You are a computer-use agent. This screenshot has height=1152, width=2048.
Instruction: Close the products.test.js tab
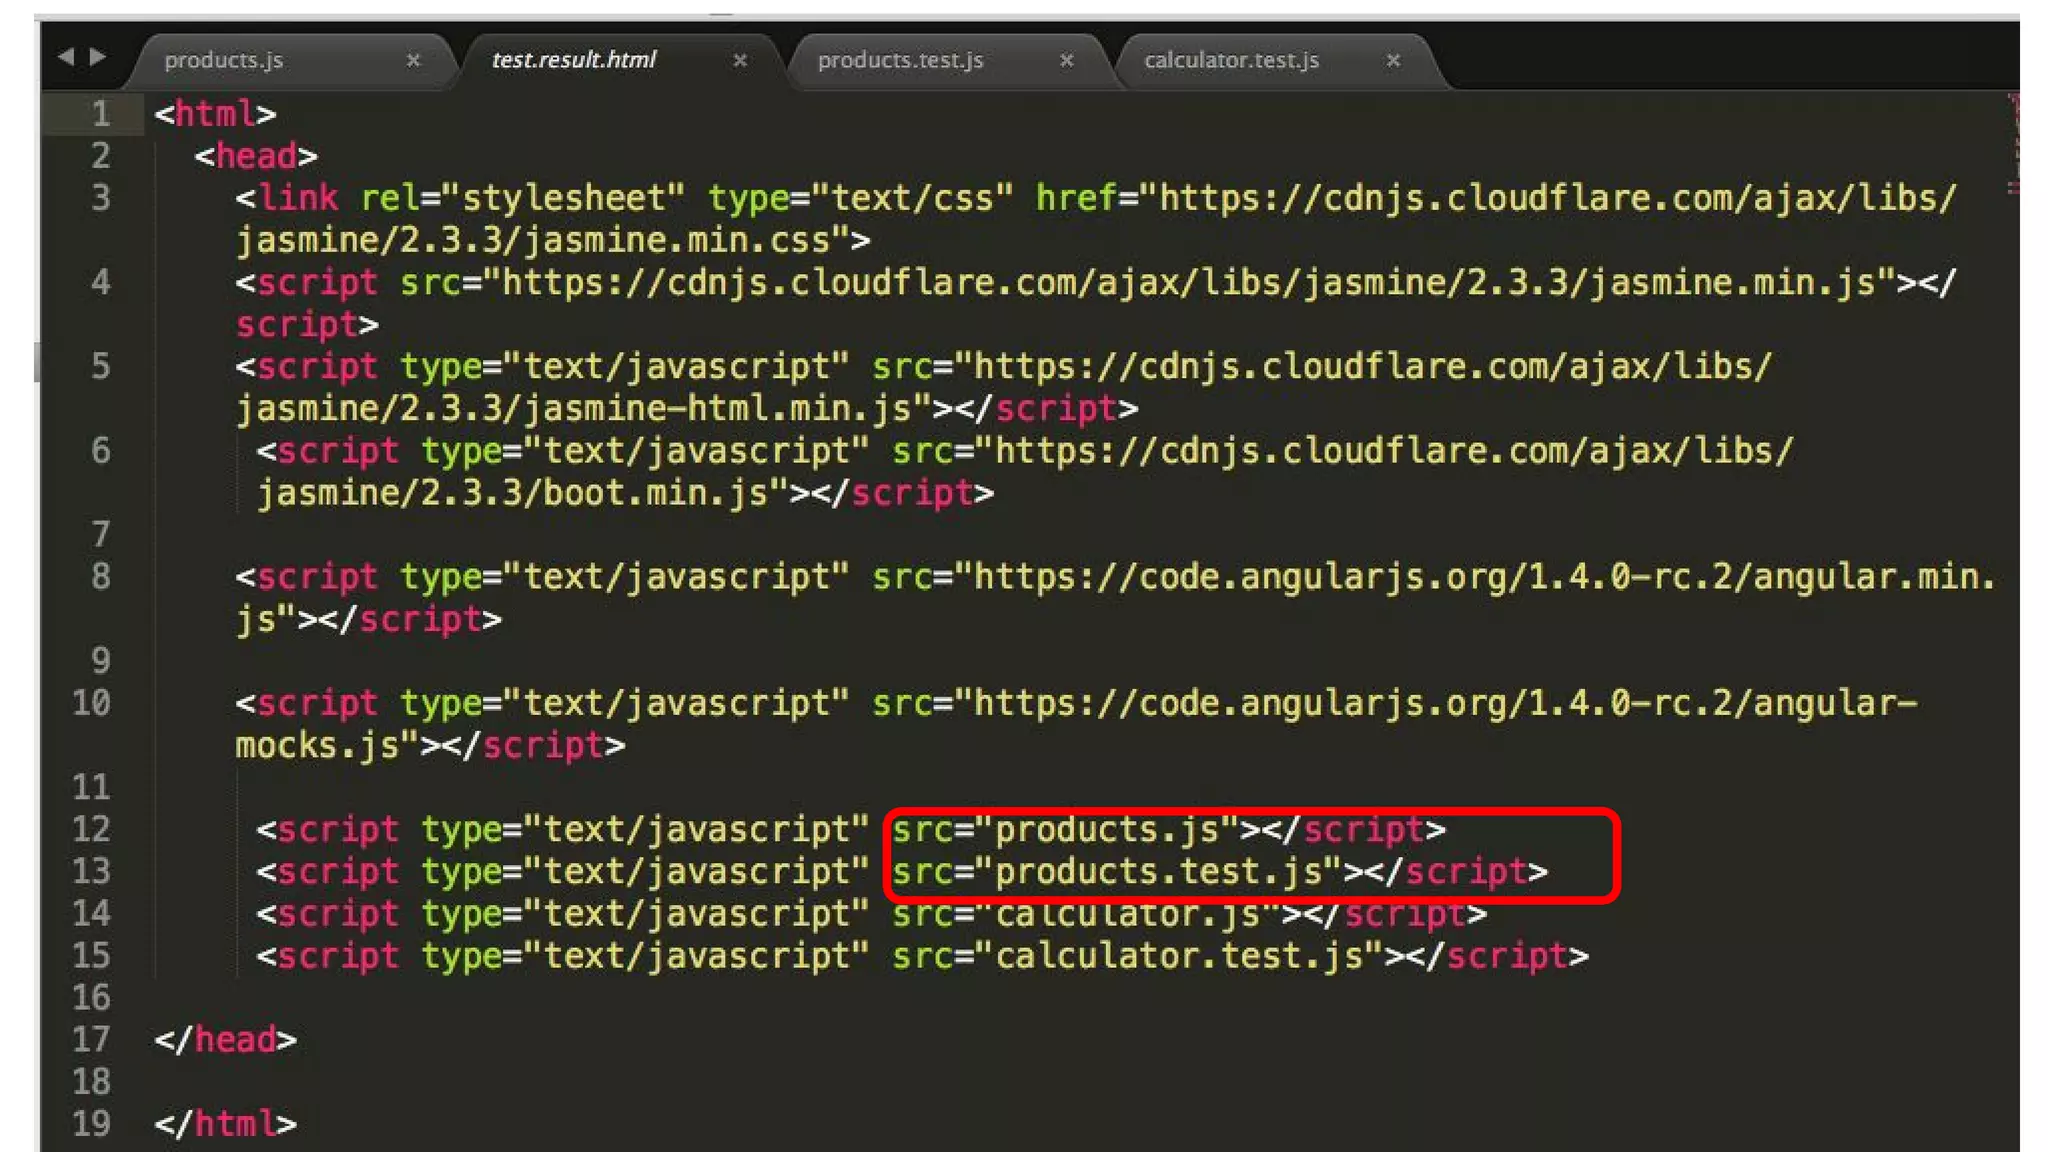point(1067,61)
